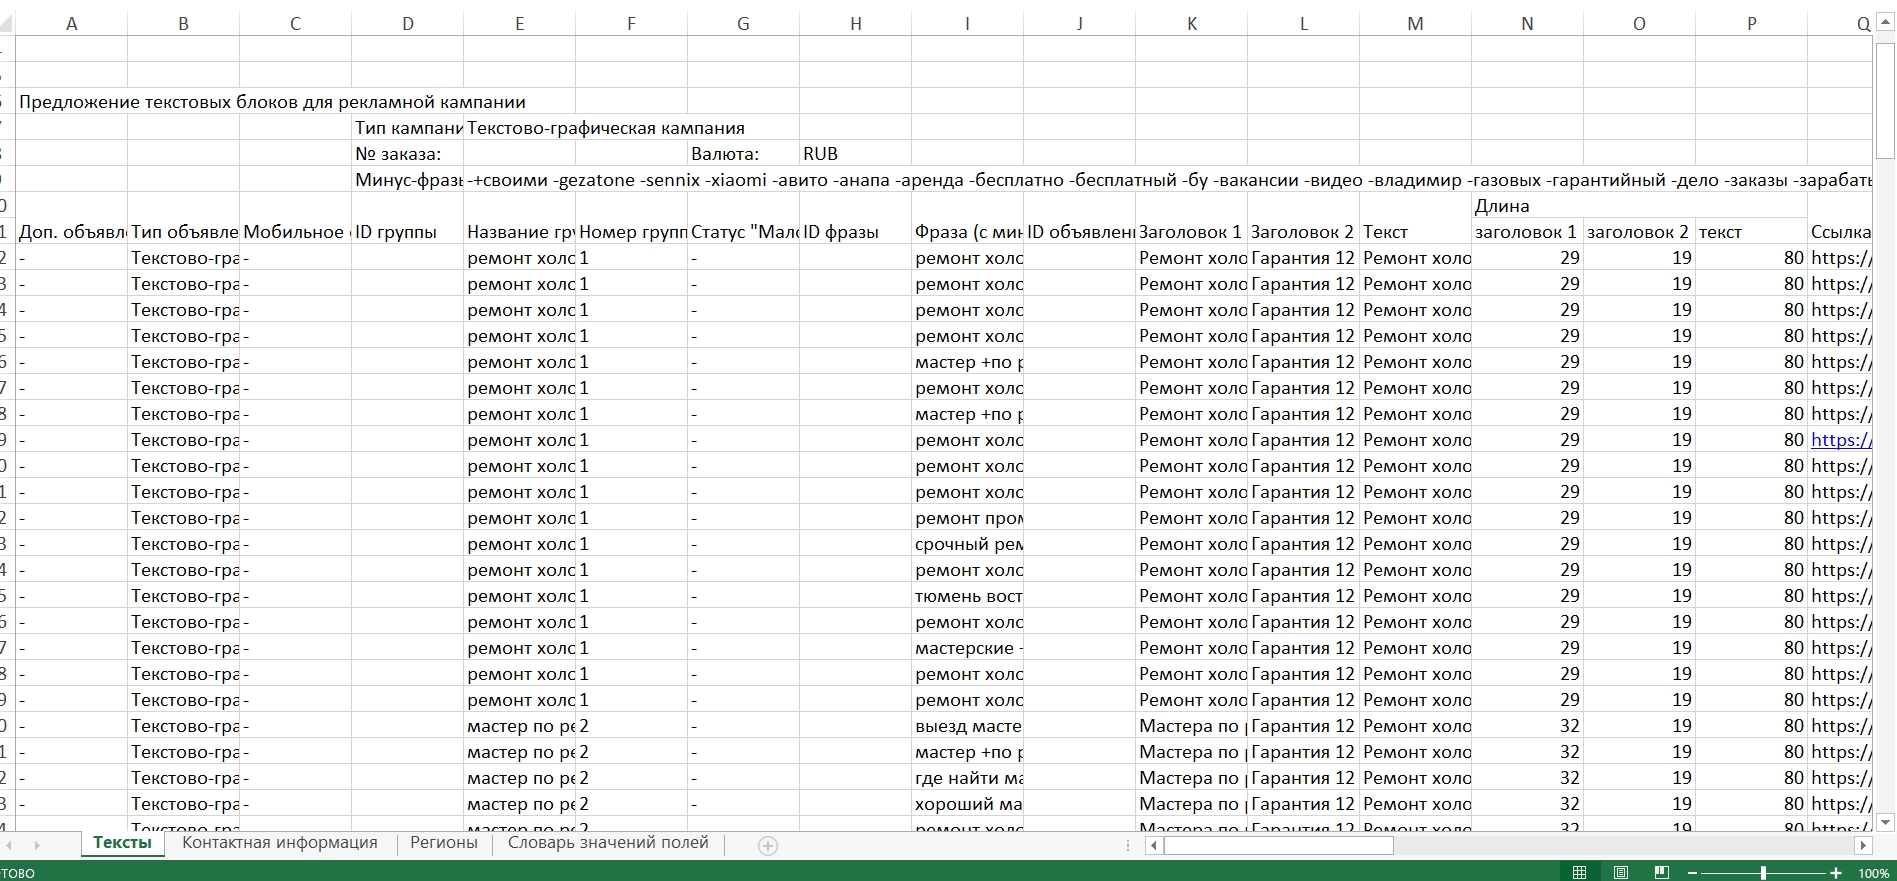The height and width of the screenshot is (881, 1897).
Task: Select column D header
Action: tap(408, 24)
